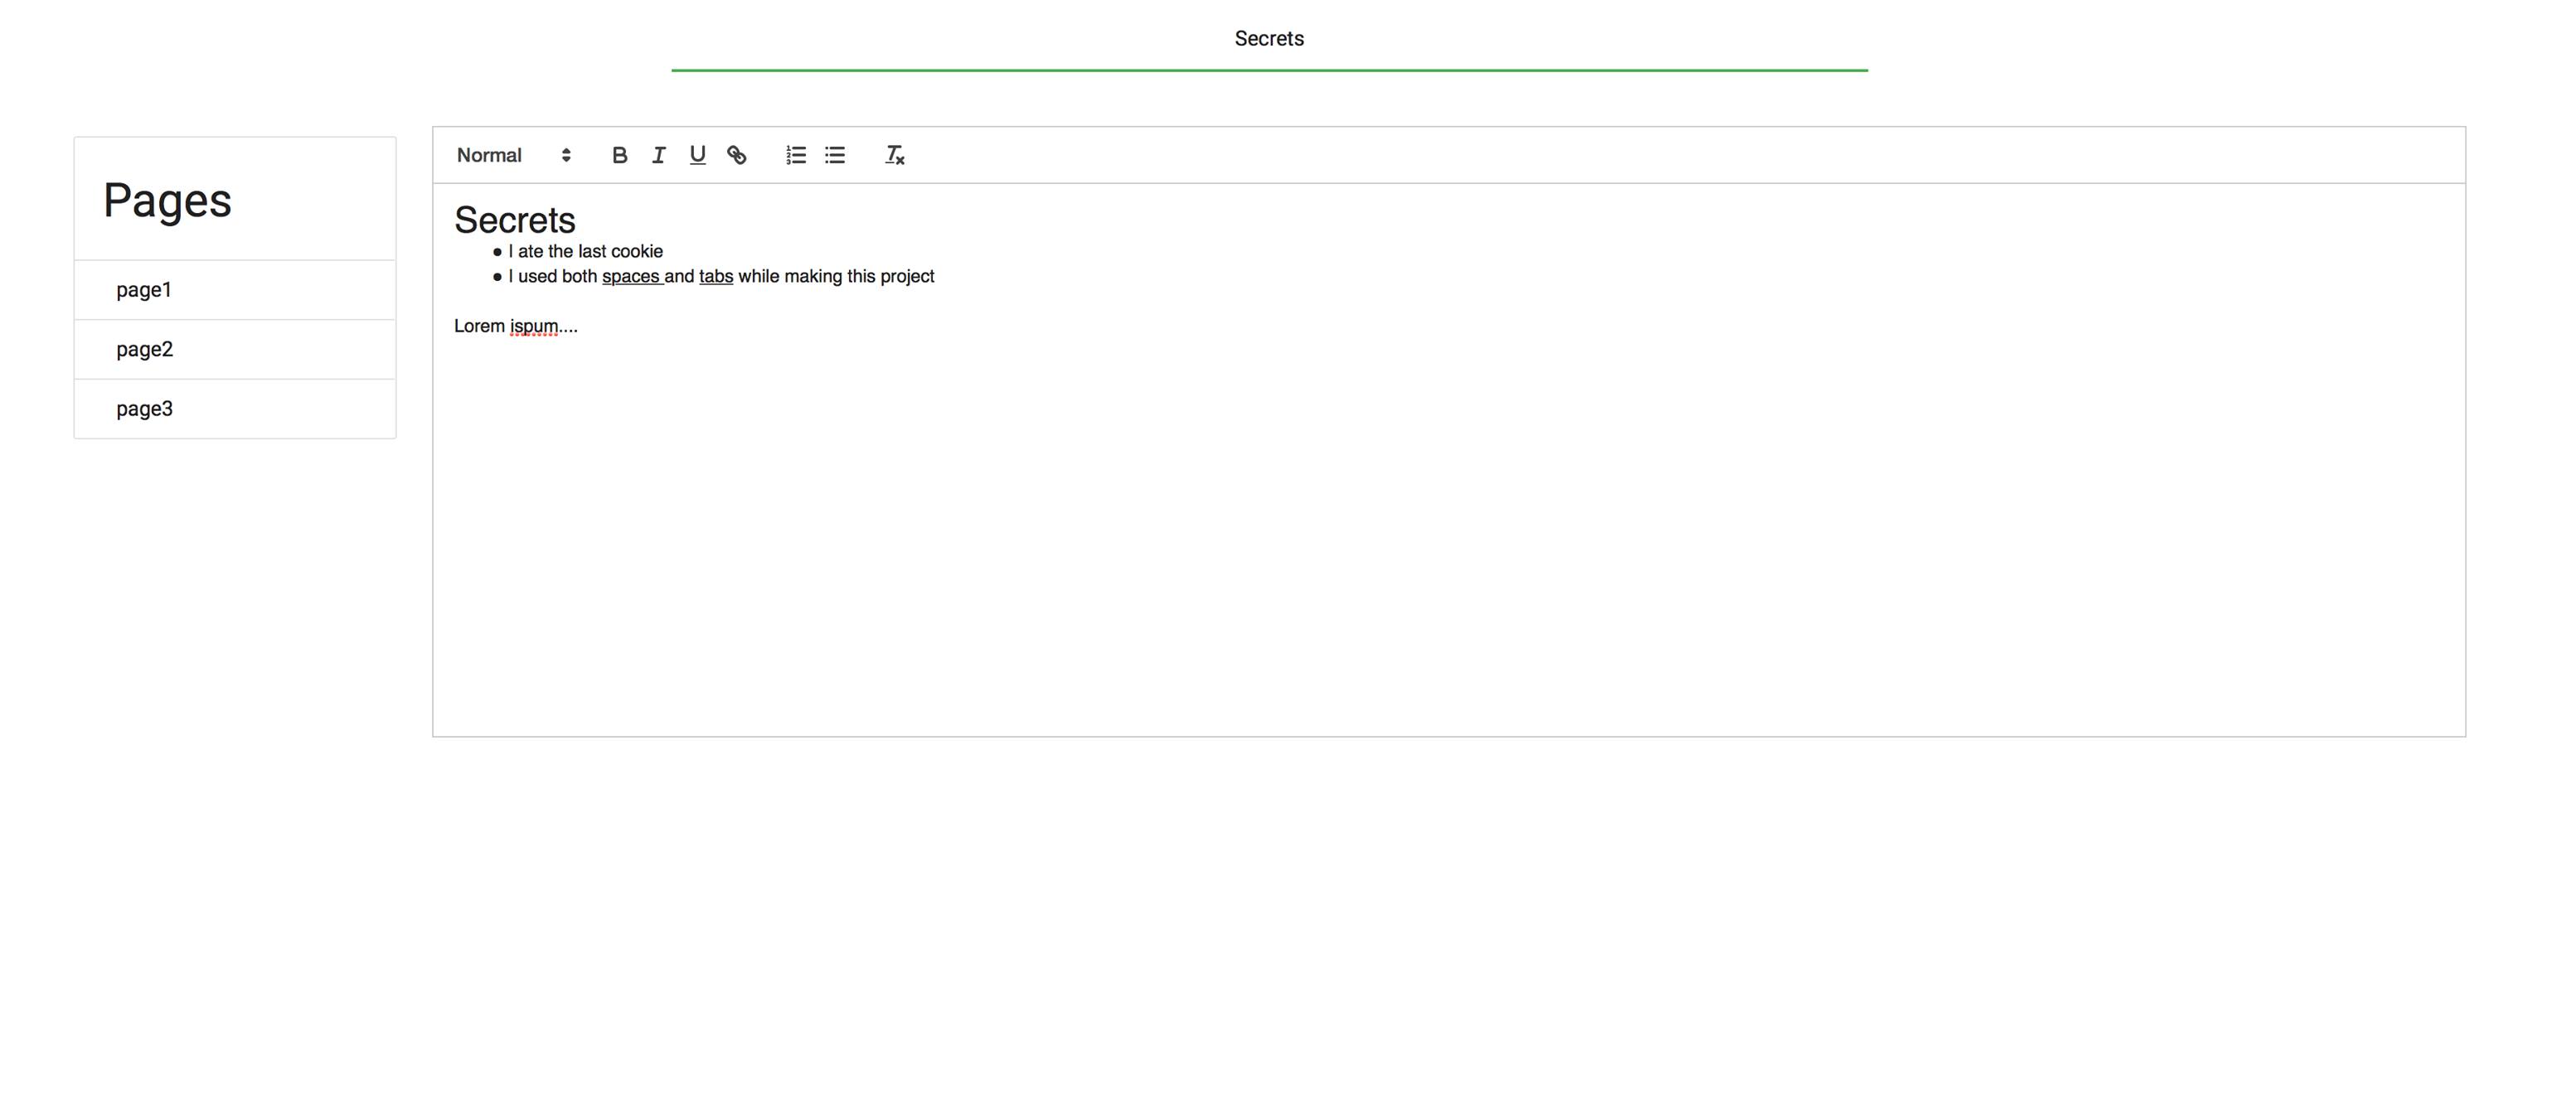Open page1 in Pages list
This screenshot has height=1118, width=2576.
coord(144,290)
